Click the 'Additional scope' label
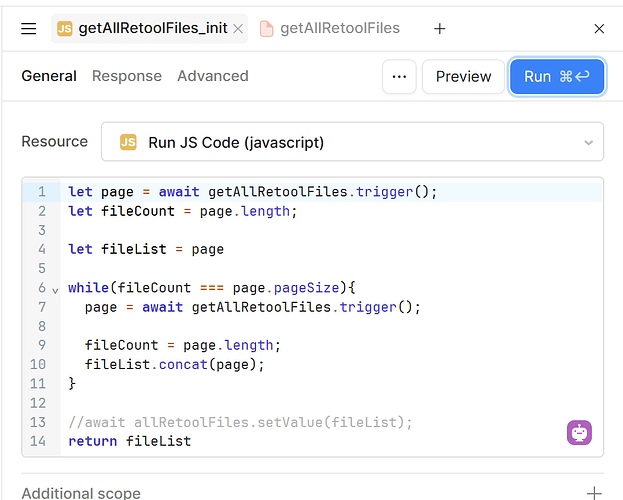This screenshot has height=500, width=623. coord(81,493)
